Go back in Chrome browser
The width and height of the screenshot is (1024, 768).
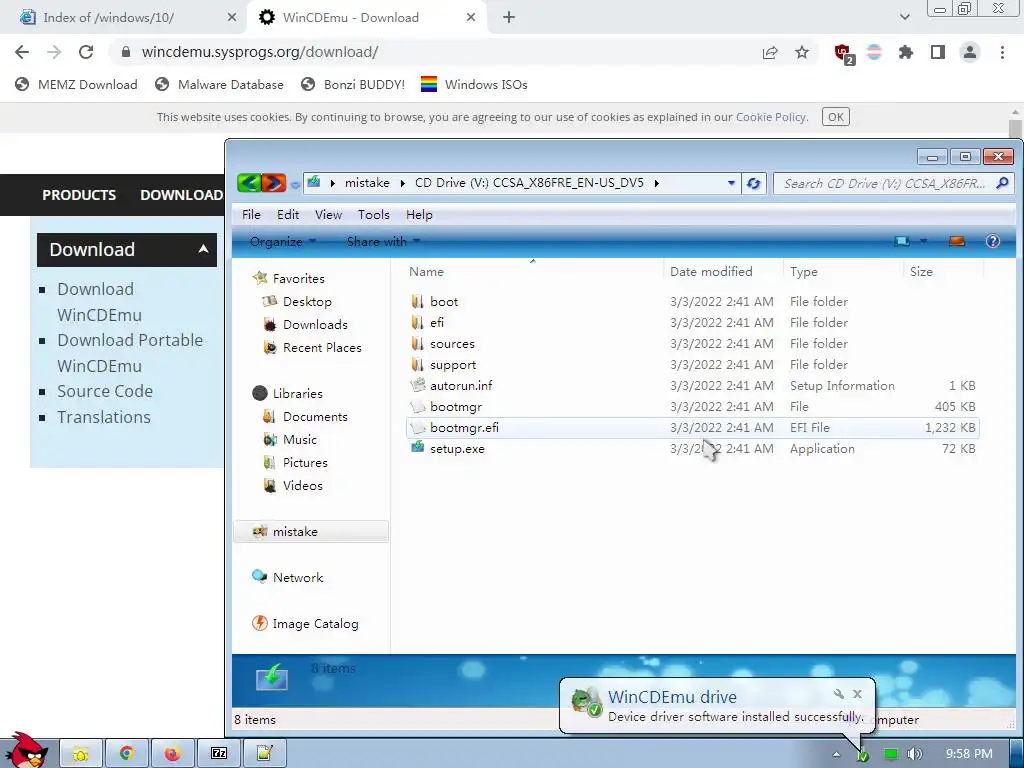(22, 52)
